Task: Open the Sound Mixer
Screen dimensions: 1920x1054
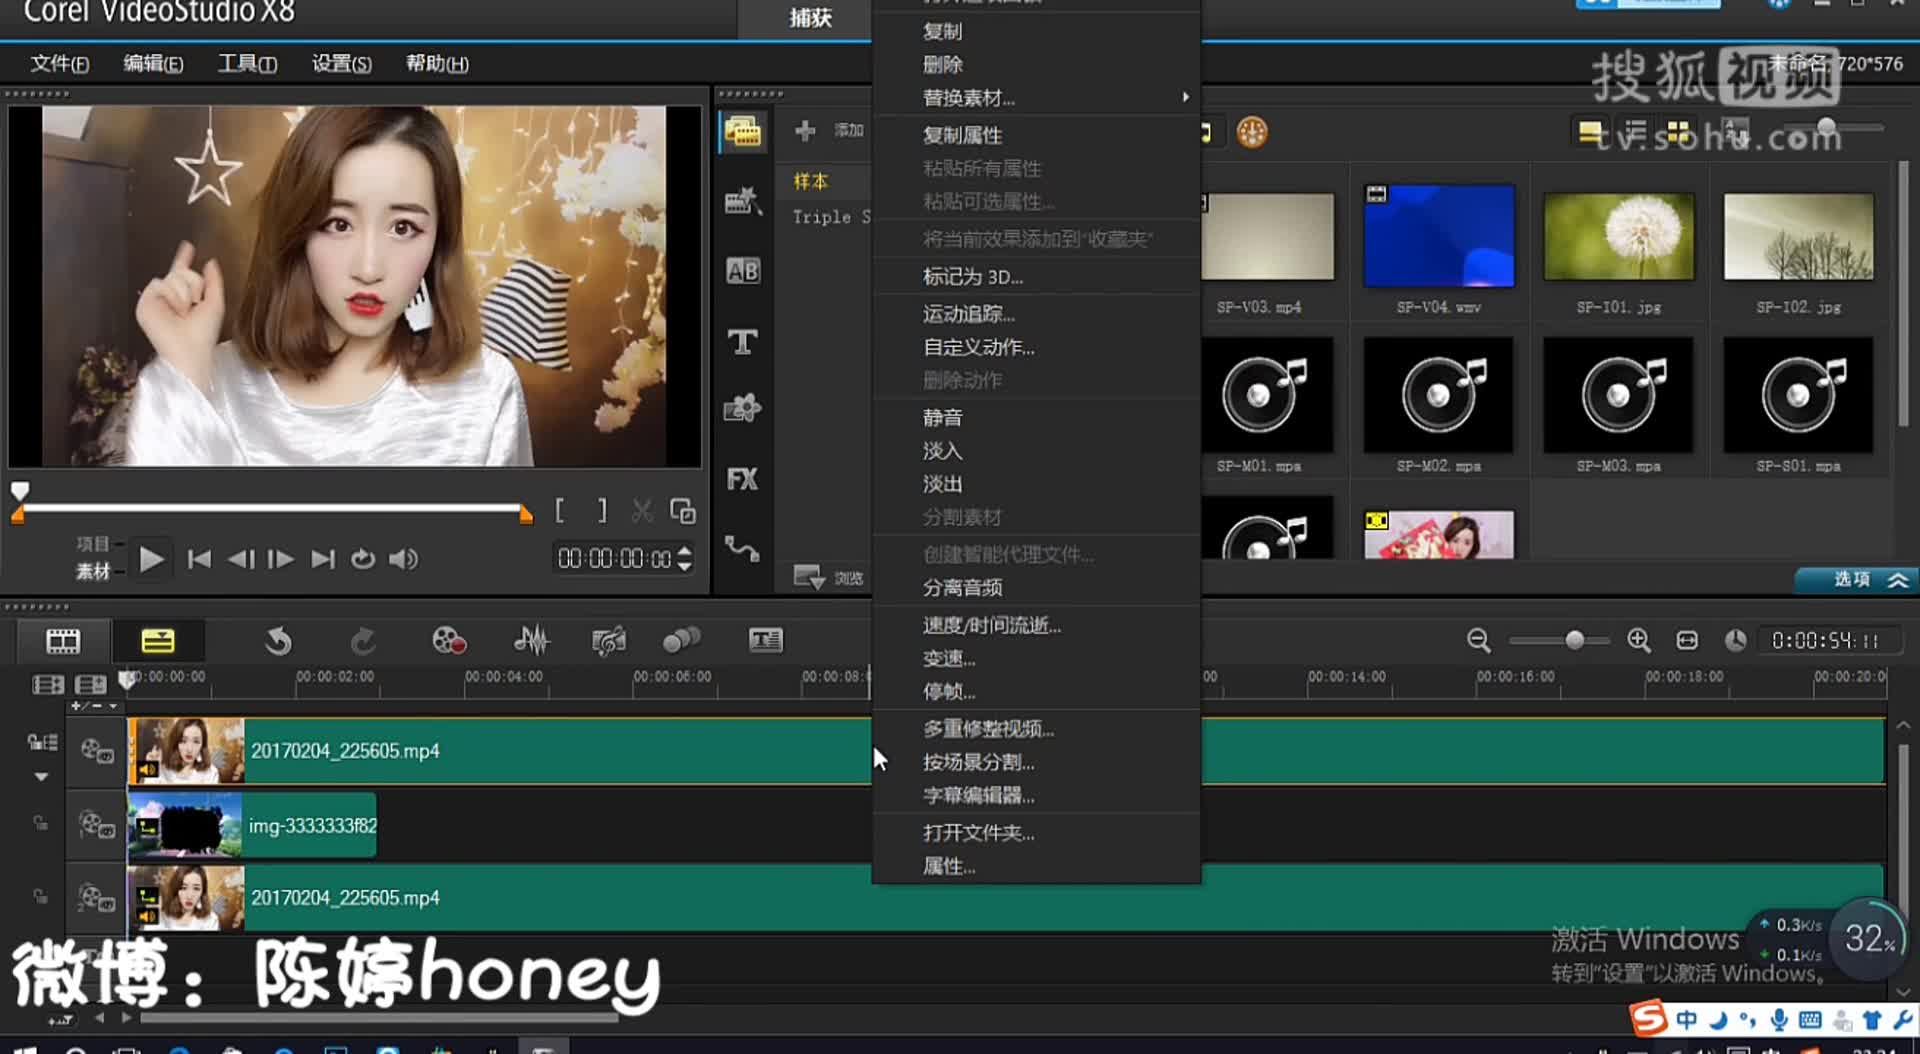Action: point(532,641)
